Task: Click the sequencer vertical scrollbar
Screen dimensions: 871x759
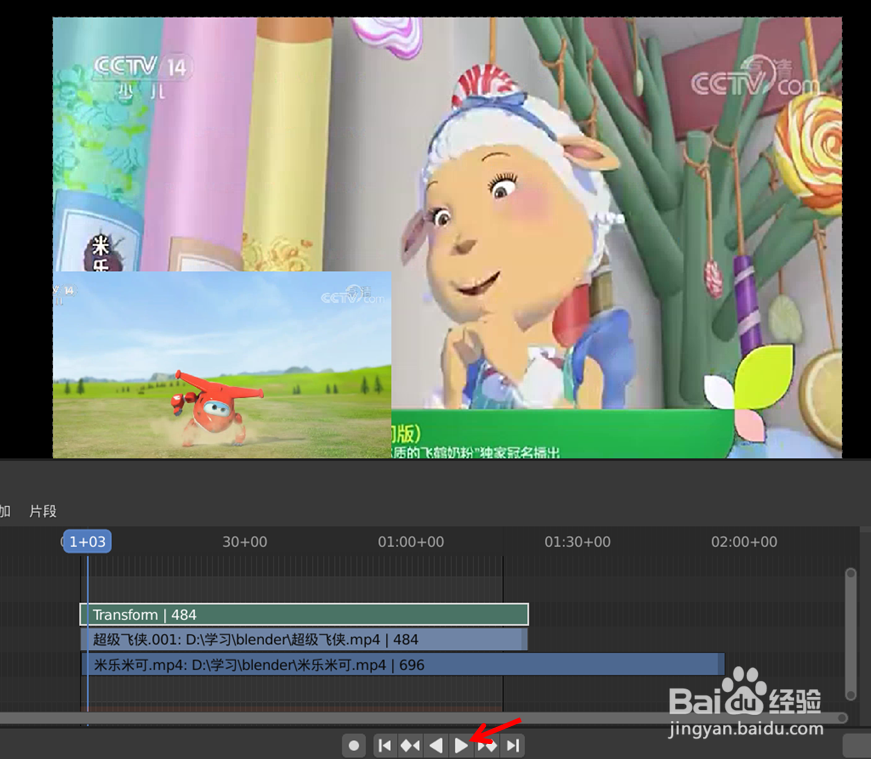Action: 850,634
